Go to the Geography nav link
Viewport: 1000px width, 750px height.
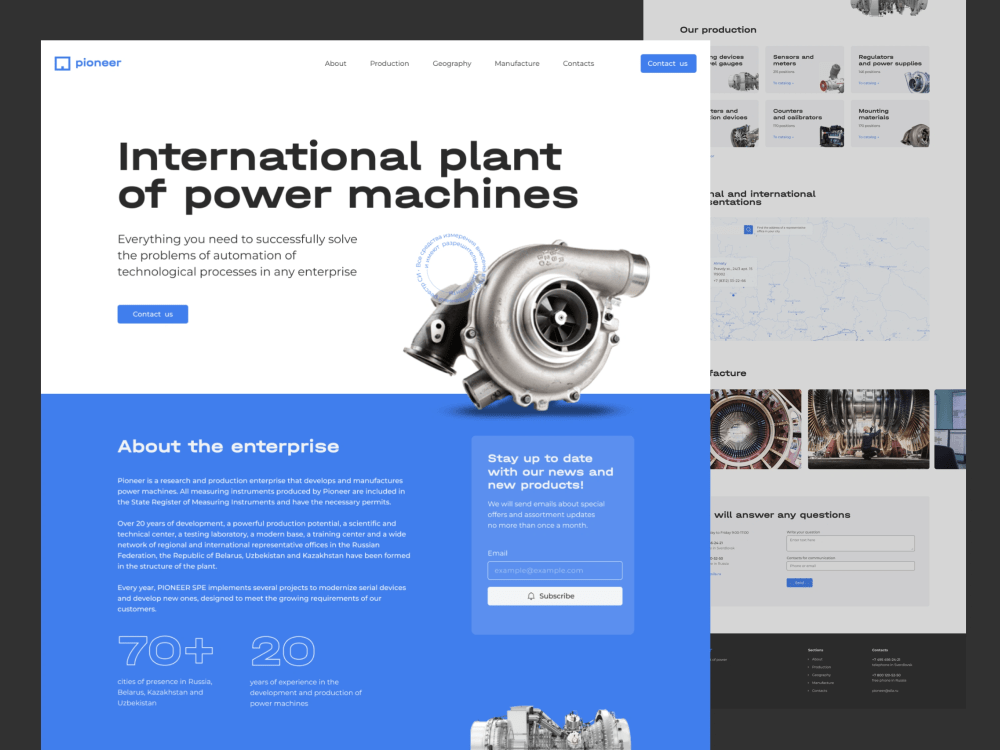[452, 64]
